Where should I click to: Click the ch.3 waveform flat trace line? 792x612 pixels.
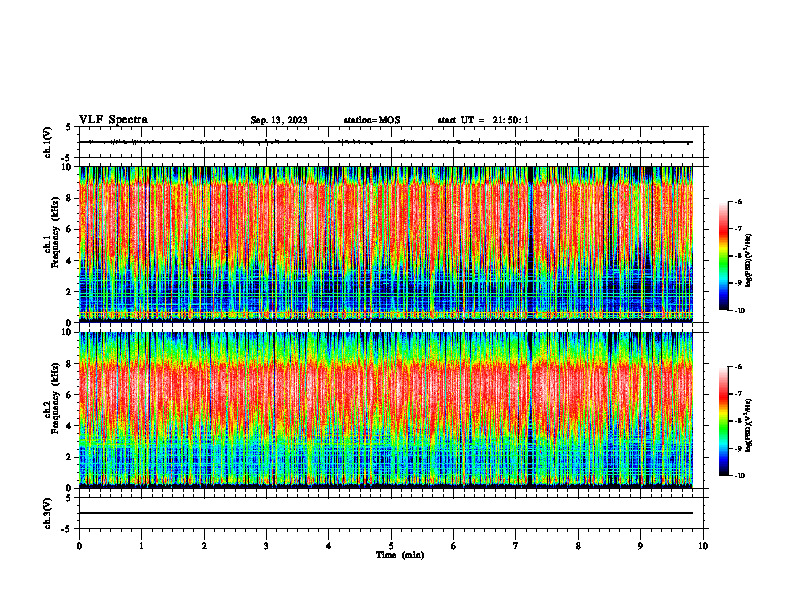(x=386, y=513)
